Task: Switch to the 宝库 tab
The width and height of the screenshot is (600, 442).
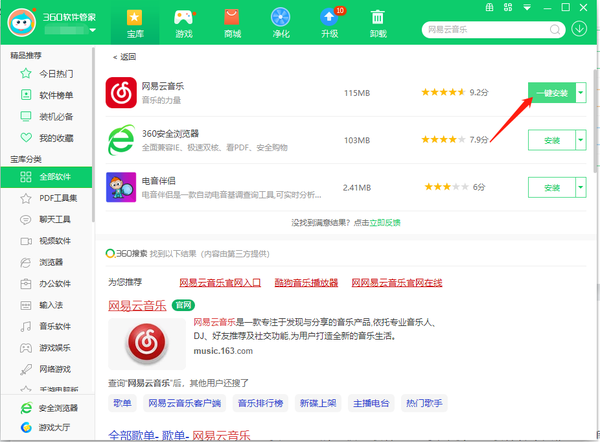Action: (133, 22)
